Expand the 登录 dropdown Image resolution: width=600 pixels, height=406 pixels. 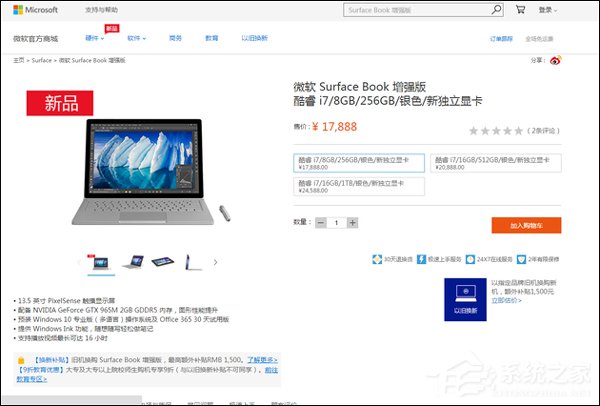click(x=548, y=10)
